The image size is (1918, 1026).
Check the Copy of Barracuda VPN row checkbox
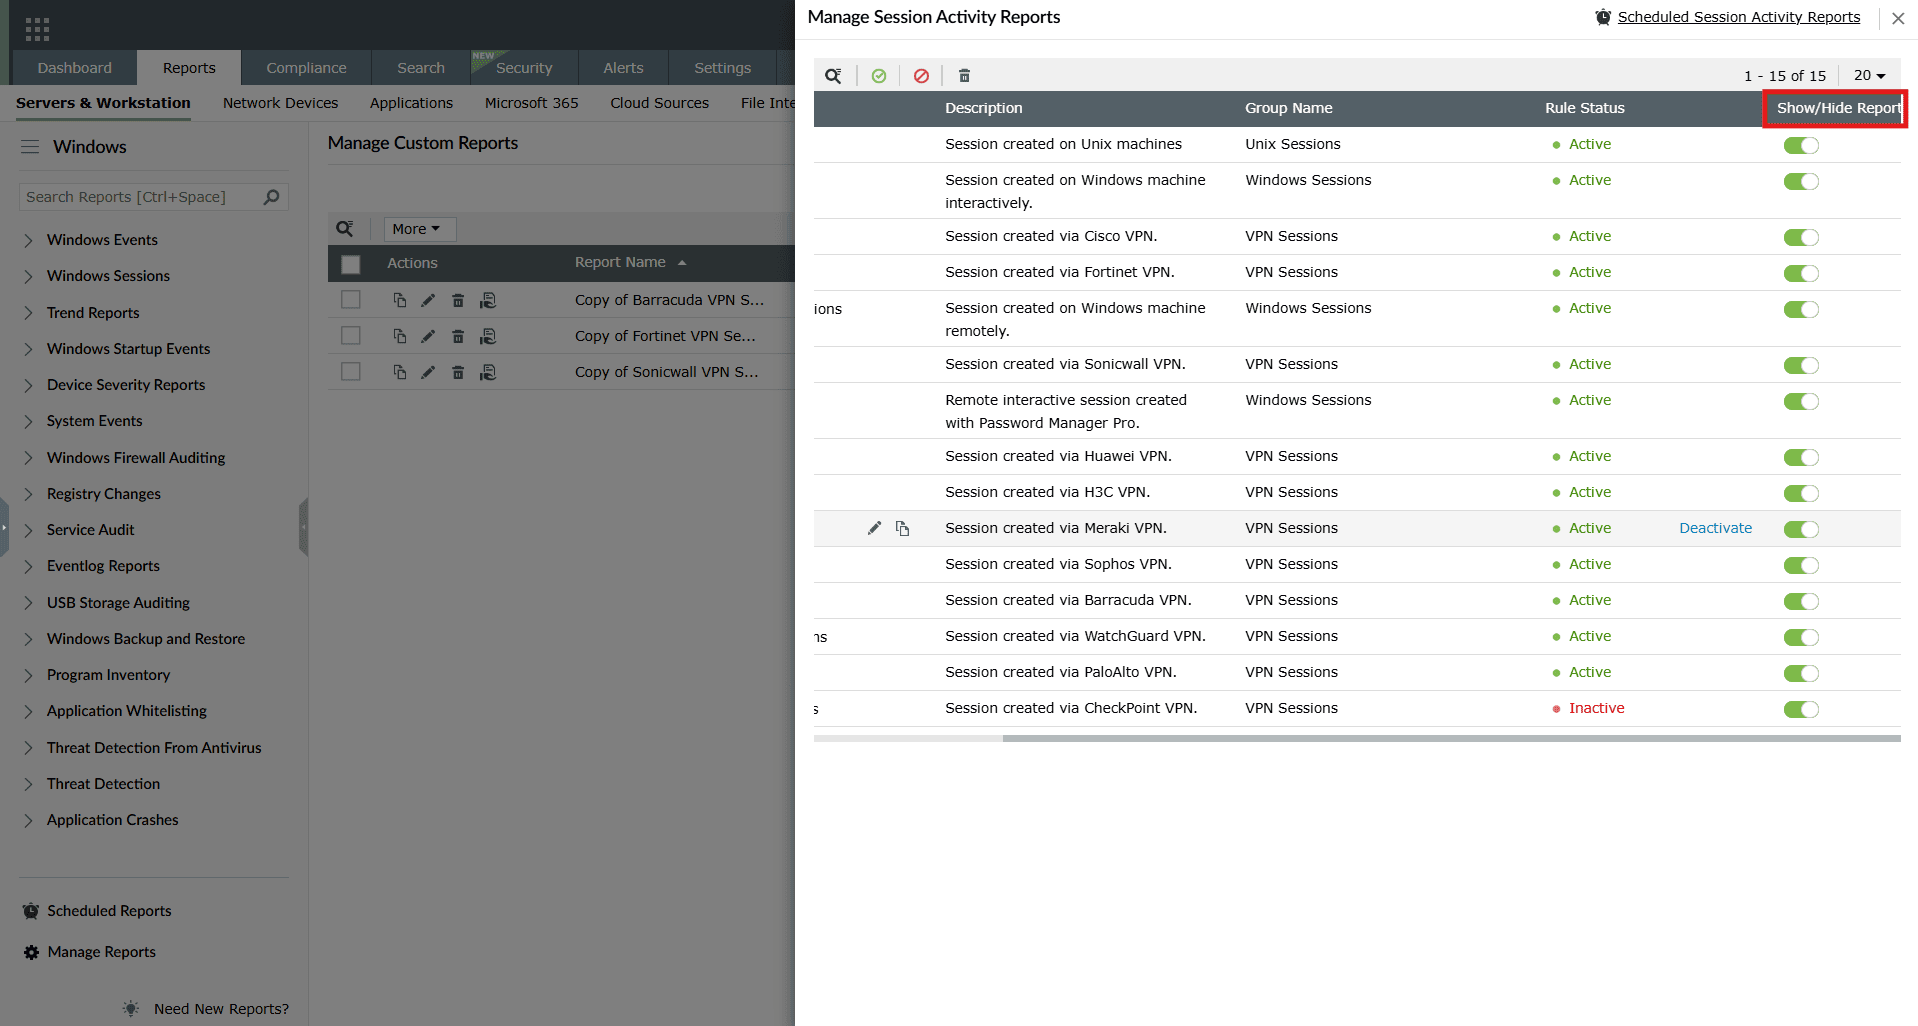pyautogui.click(x=350, y=300)
